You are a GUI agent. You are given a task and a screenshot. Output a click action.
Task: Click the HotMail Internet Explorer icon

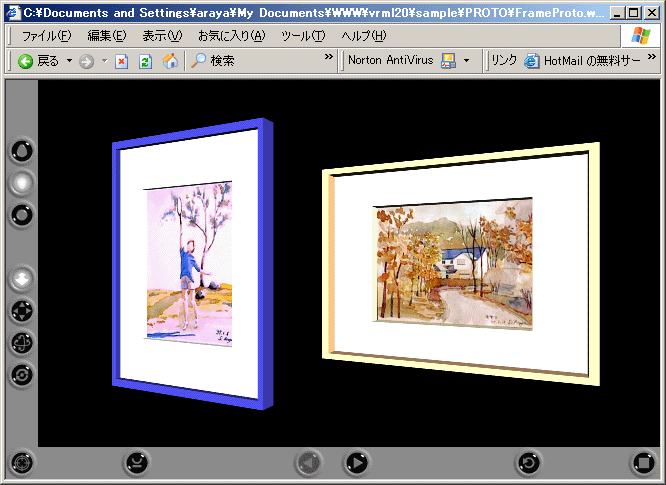point(531,61)
